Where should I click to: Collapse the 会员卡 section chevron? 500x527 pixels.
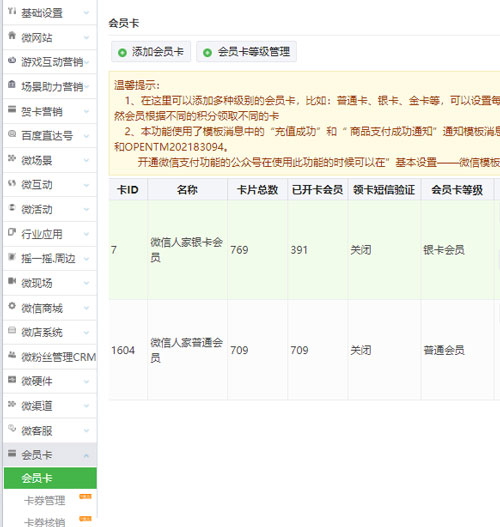86,455
